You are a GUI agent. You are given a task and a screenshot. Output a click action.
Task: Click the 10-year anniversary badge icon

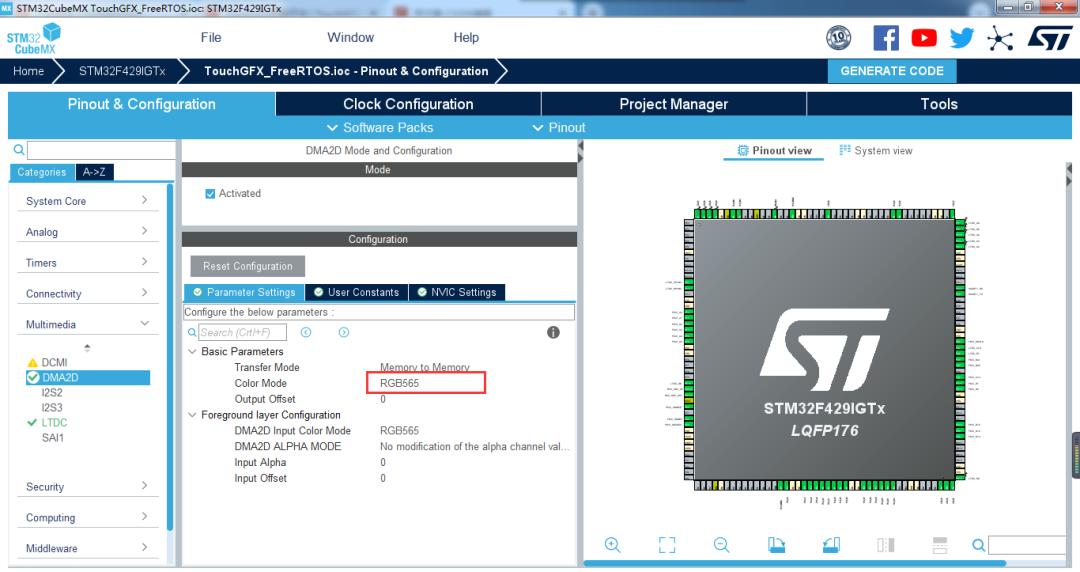838,38
